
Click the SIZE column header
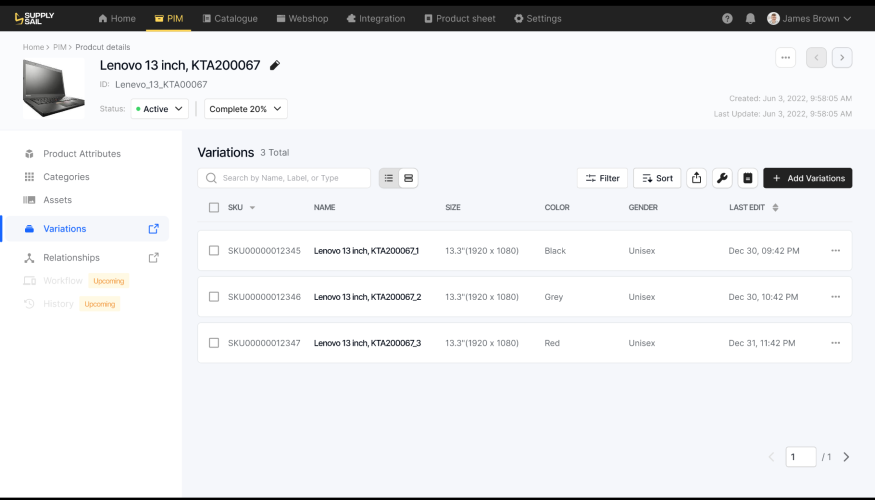pyautogui.click(x=453, y=208)
